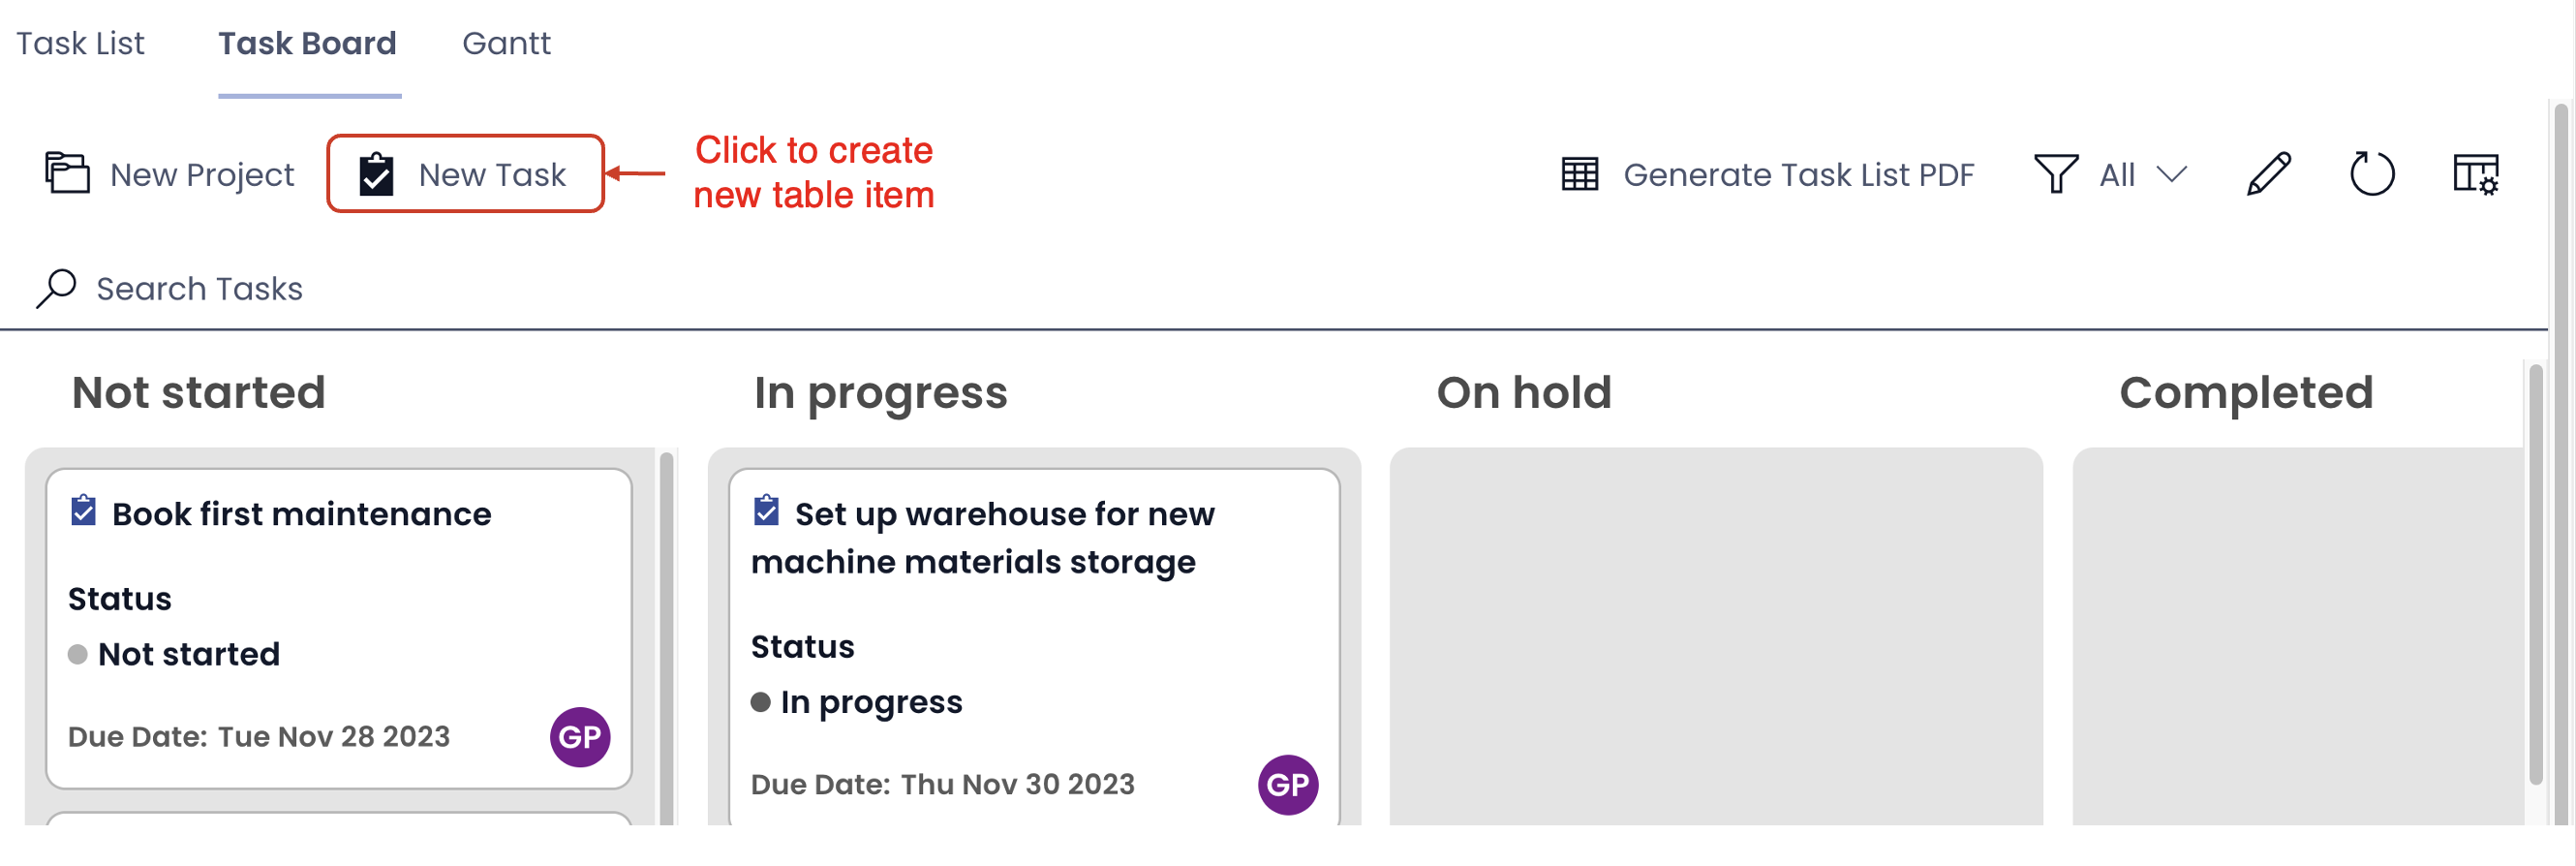This screenshot has width=2576, height=866.
Task: Click the circular refresh icon
Action: click(2371, 174)
